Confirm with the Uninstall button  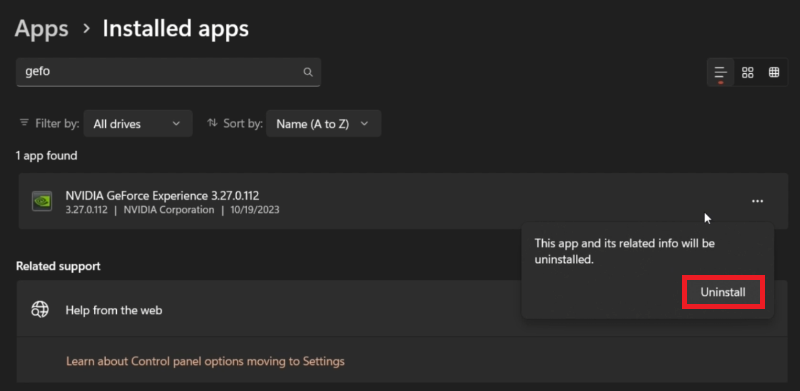tap(723, 292)
